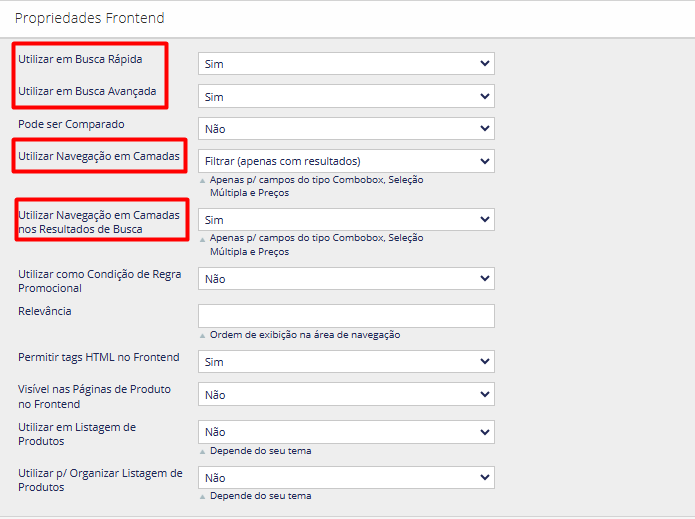
Task: Click the Utilizar em Busca Avançada label
Action: [x=87, y=91]
